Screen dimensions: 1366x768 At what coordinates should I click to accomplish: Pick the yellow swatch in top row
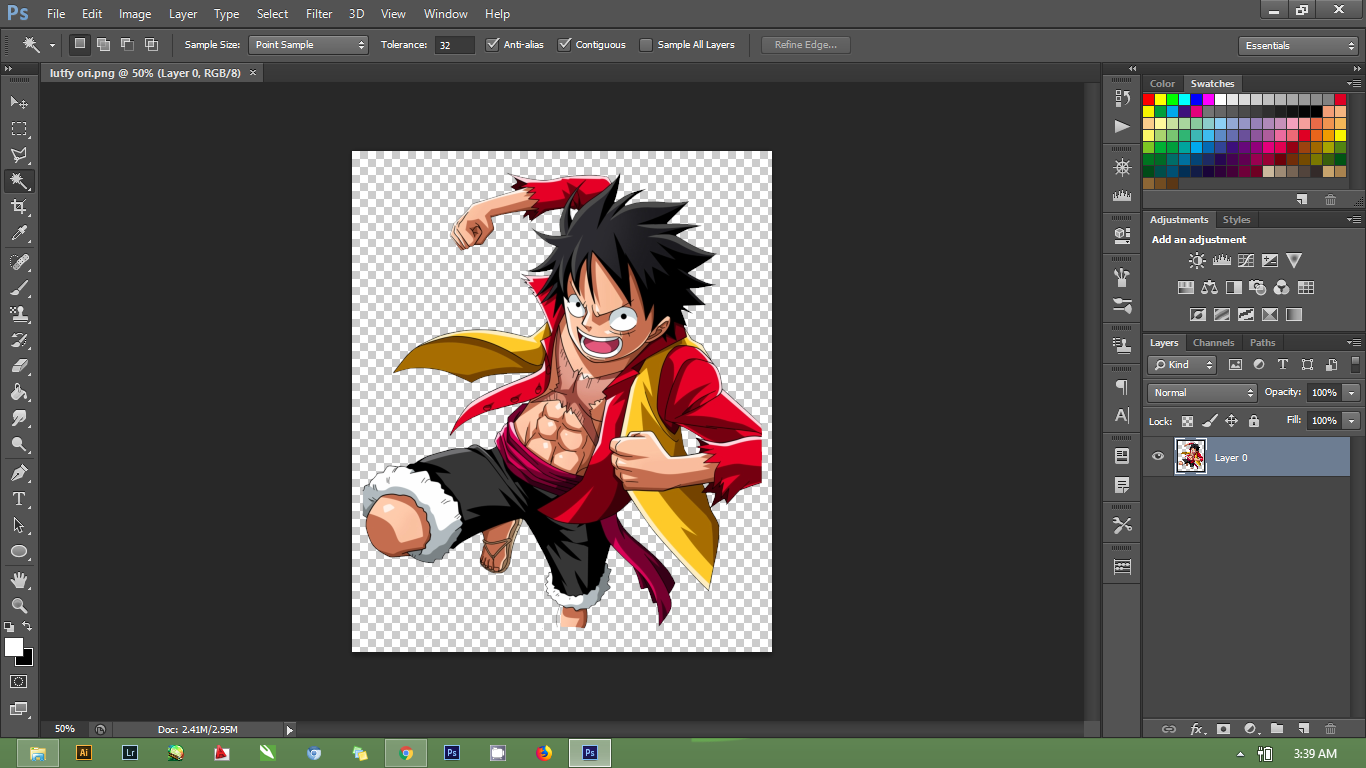click(1161, 100)
